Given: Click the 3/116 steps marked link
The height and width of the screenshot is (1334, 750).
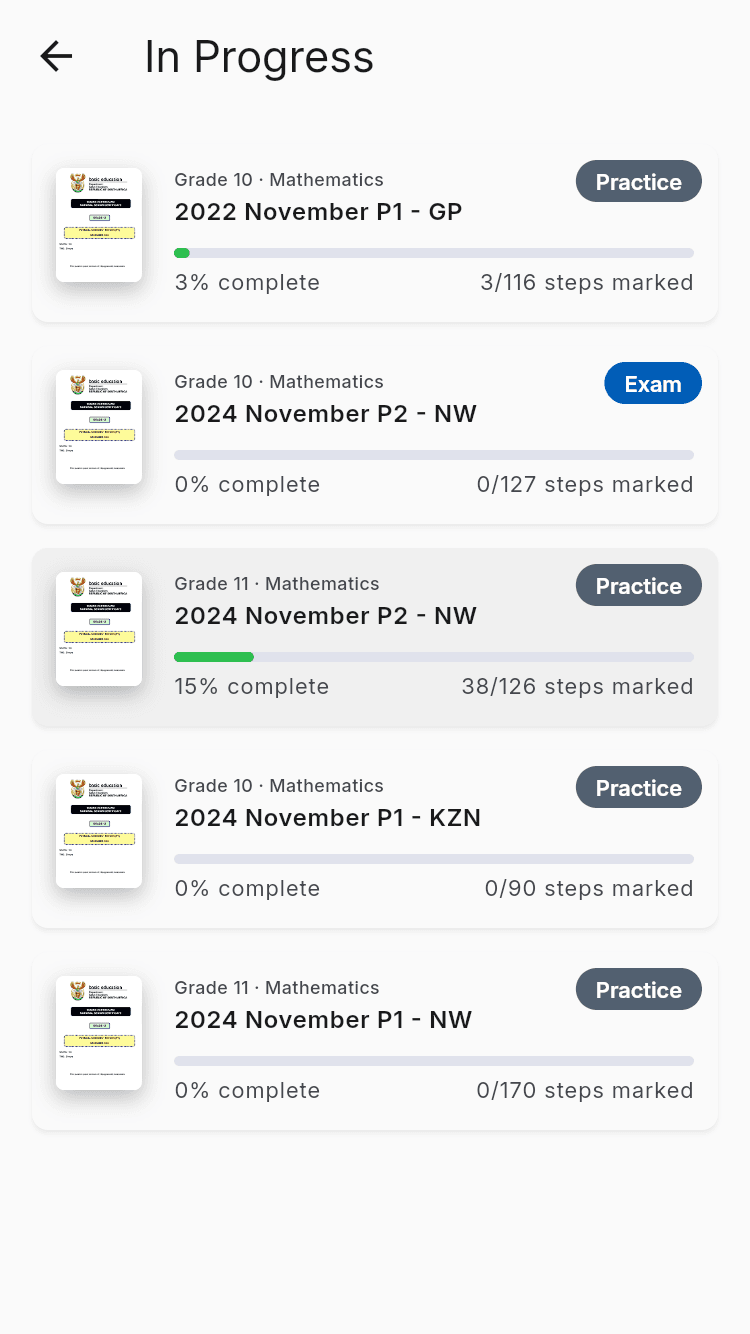Looking at the screenshot, I should coord(587,283).
